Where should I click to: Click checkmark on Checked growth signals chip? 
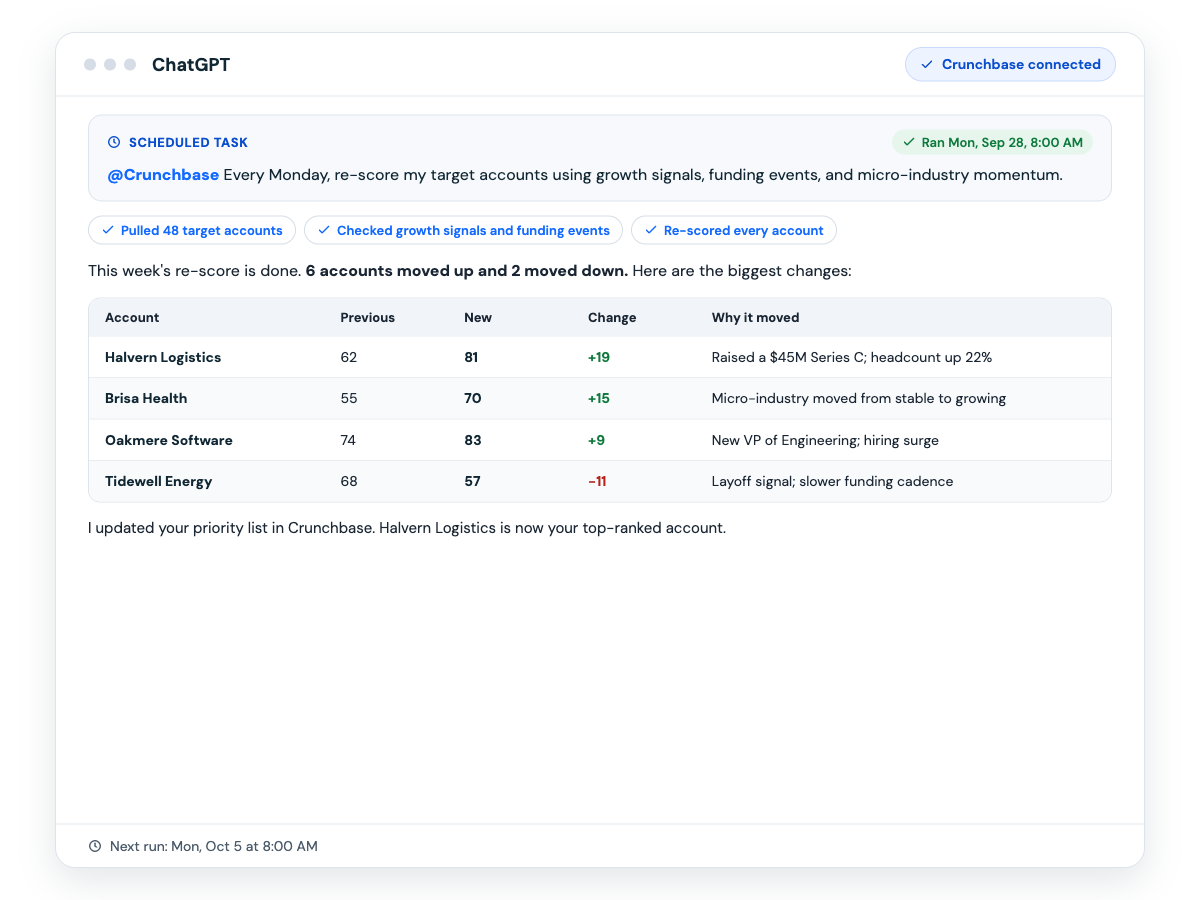coord(324,230)
